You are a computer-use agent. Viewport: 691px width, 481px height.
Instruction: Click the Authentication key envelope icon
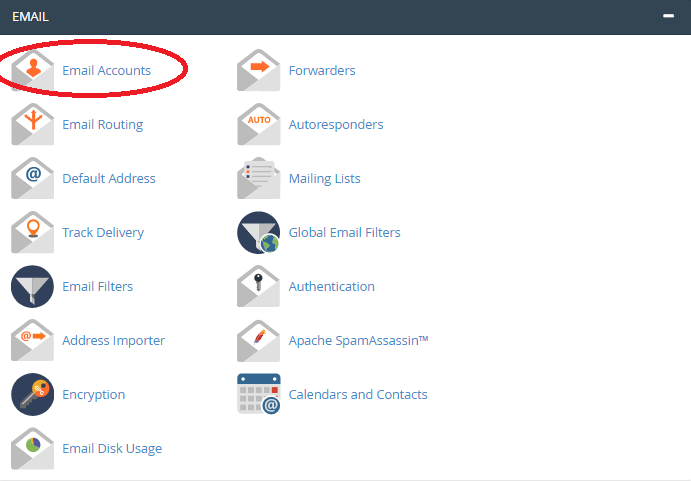259,286
